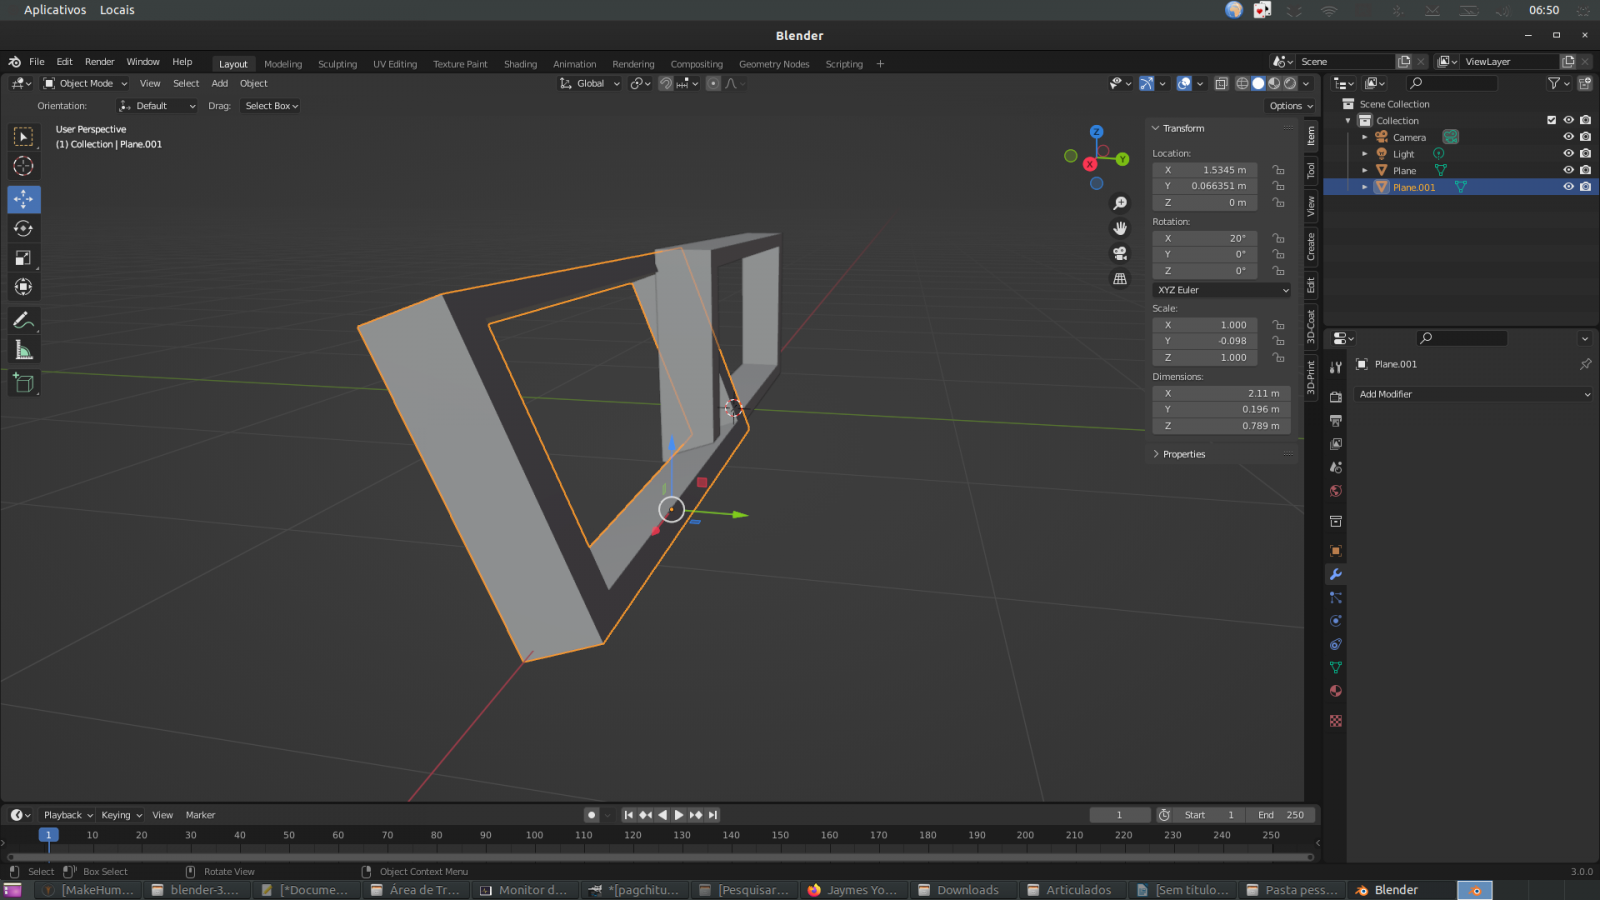Select the Rotate tool
The width and height of the screenshot is (1600, 900).
click(x=24, y=229)
